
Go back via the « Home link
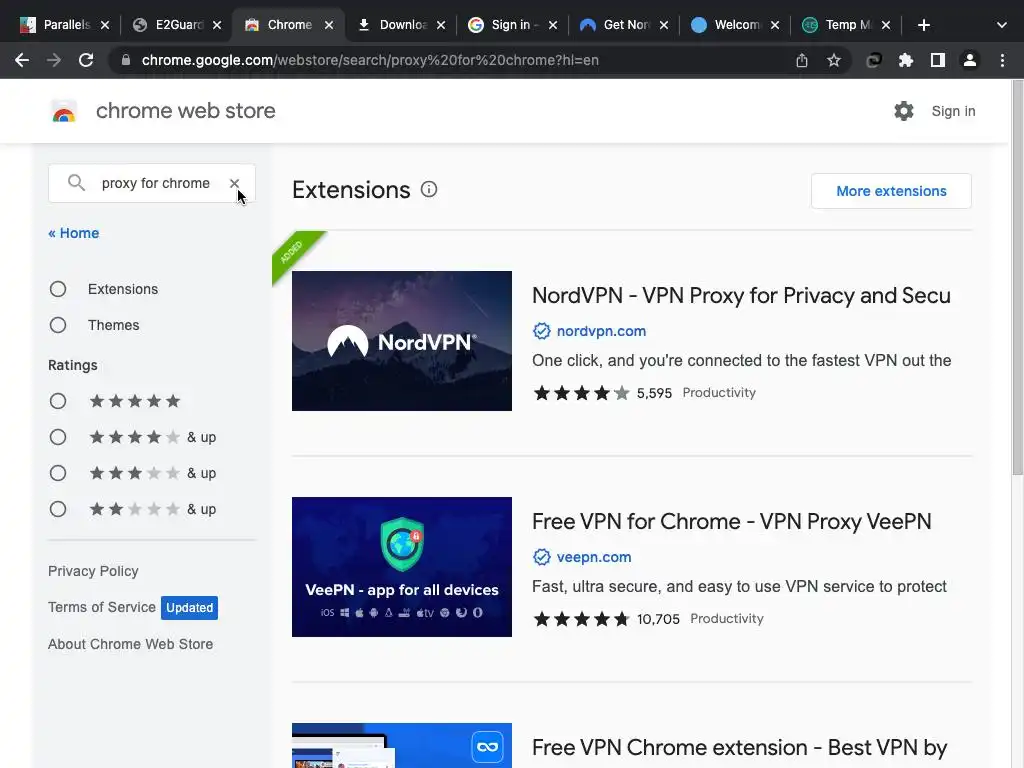click(74, 233)
